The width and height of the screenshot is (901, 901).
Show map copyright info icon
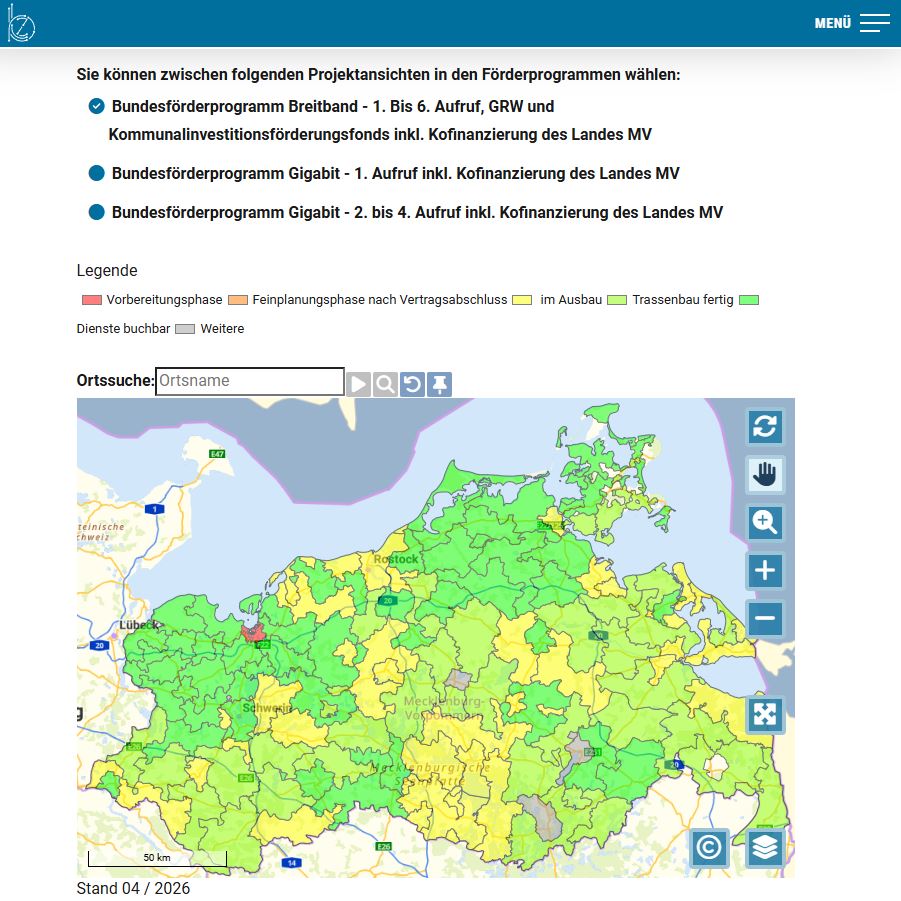(x=709, y=848)
